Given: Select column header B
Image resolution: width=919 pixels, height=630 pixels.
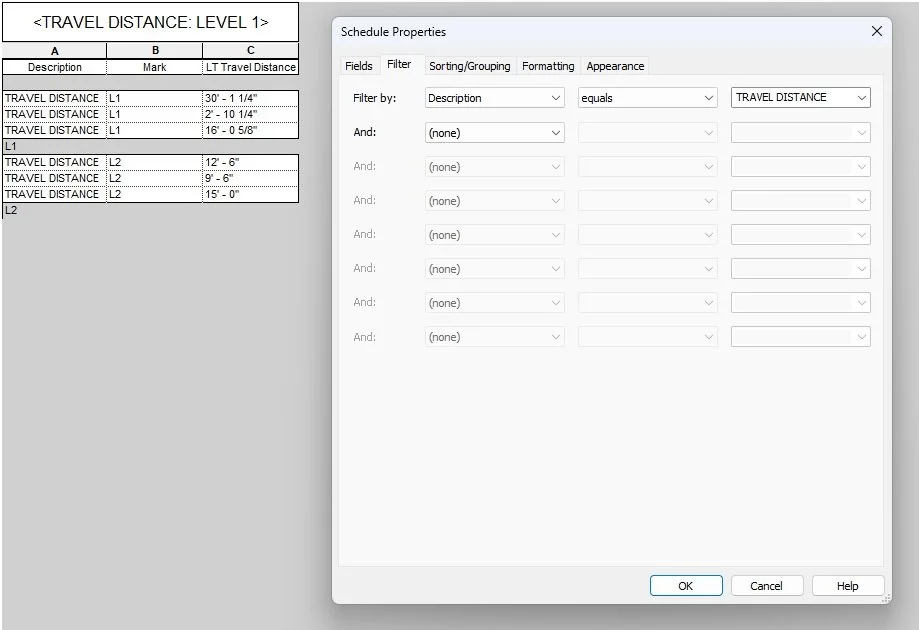Looking at the screenshot, I should click(155, 50).
